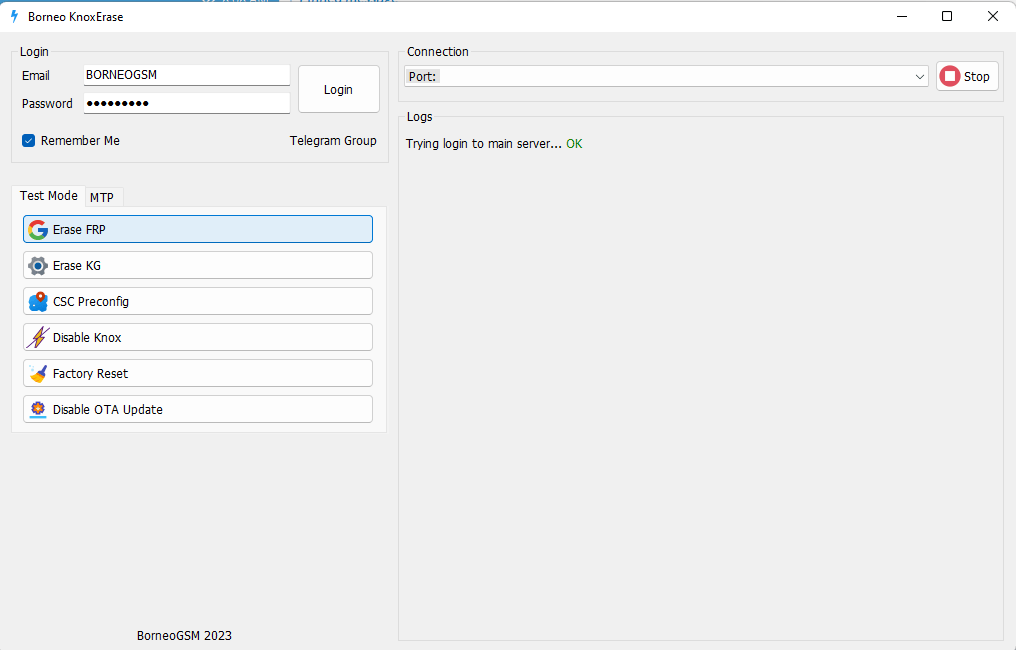Click the red Stop icon
The width and height of the screenshot is (1016, 650).
tap(950, 77)
